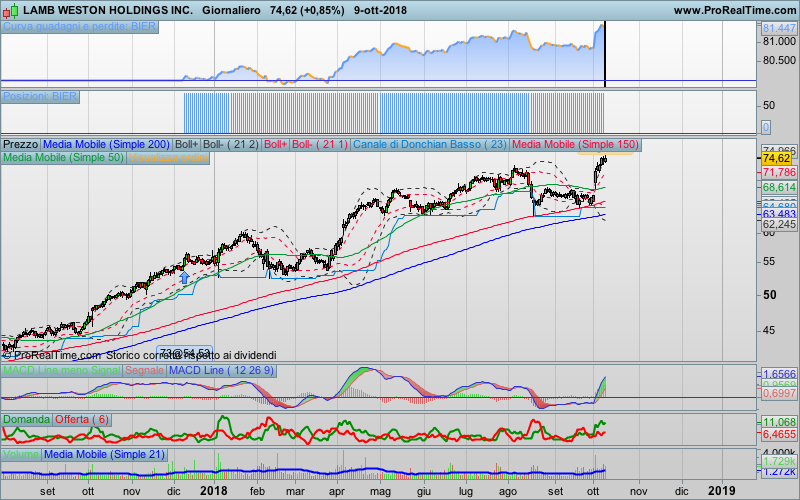Open Curva guadagni e perdite: BIER label
The width and height of the screenshot is (800, 500).
point(80,27)
